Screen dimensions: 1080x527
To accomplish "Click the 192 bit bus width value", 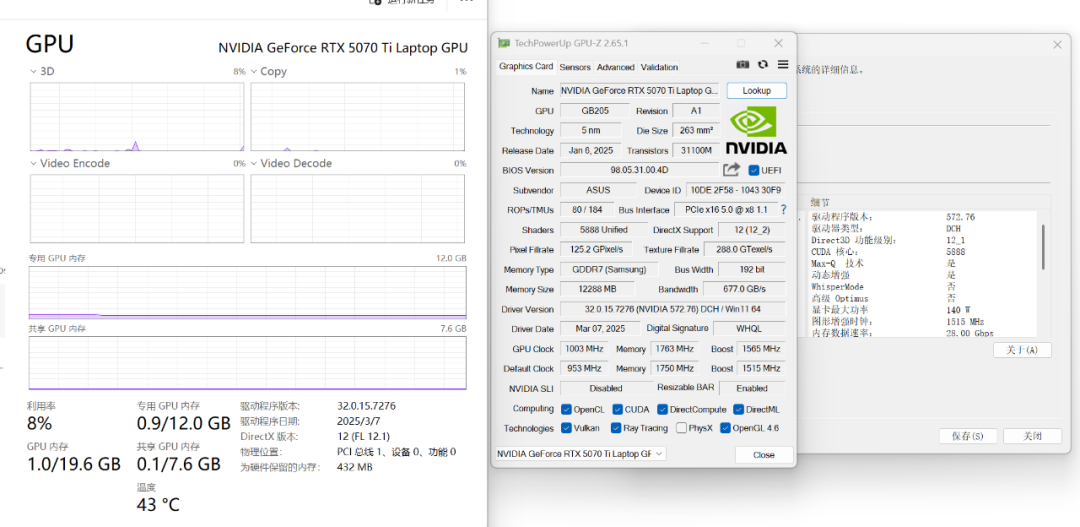I will 752,269.
